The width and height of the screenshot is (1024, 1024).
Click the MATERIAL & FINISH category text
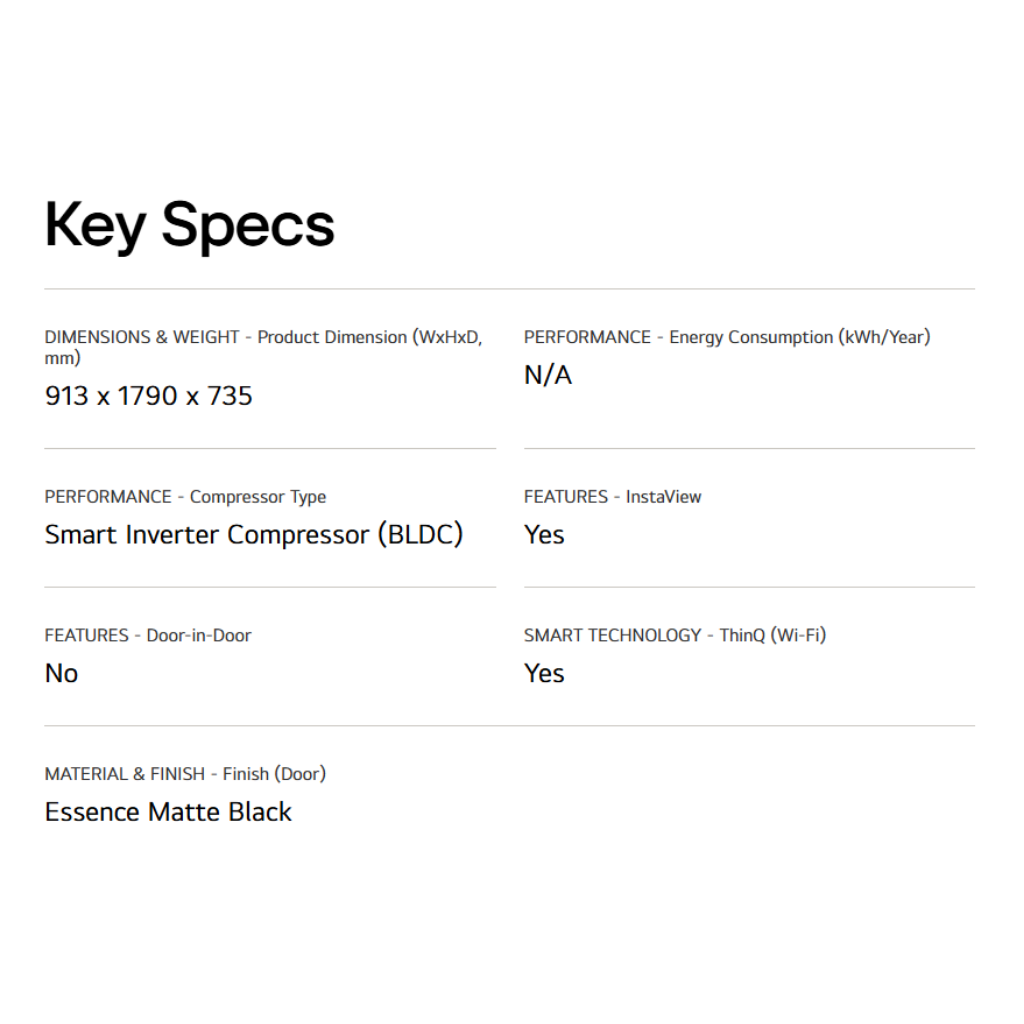[125, 774]
